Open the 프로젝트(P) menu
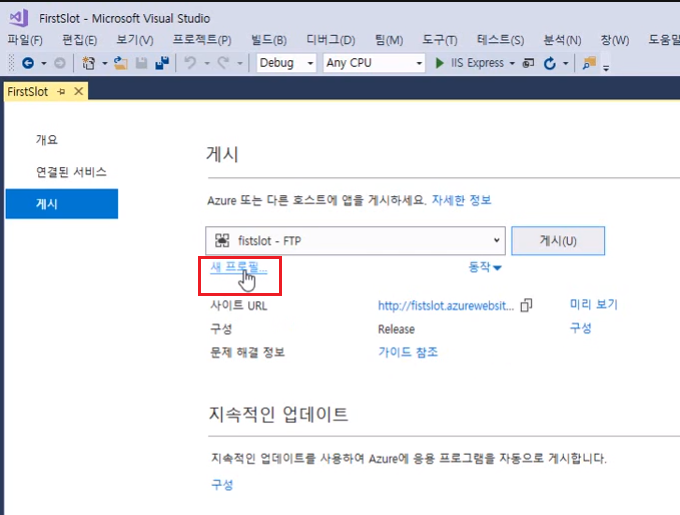The height and width of the screenshot is (515, 680). (202, 40)
